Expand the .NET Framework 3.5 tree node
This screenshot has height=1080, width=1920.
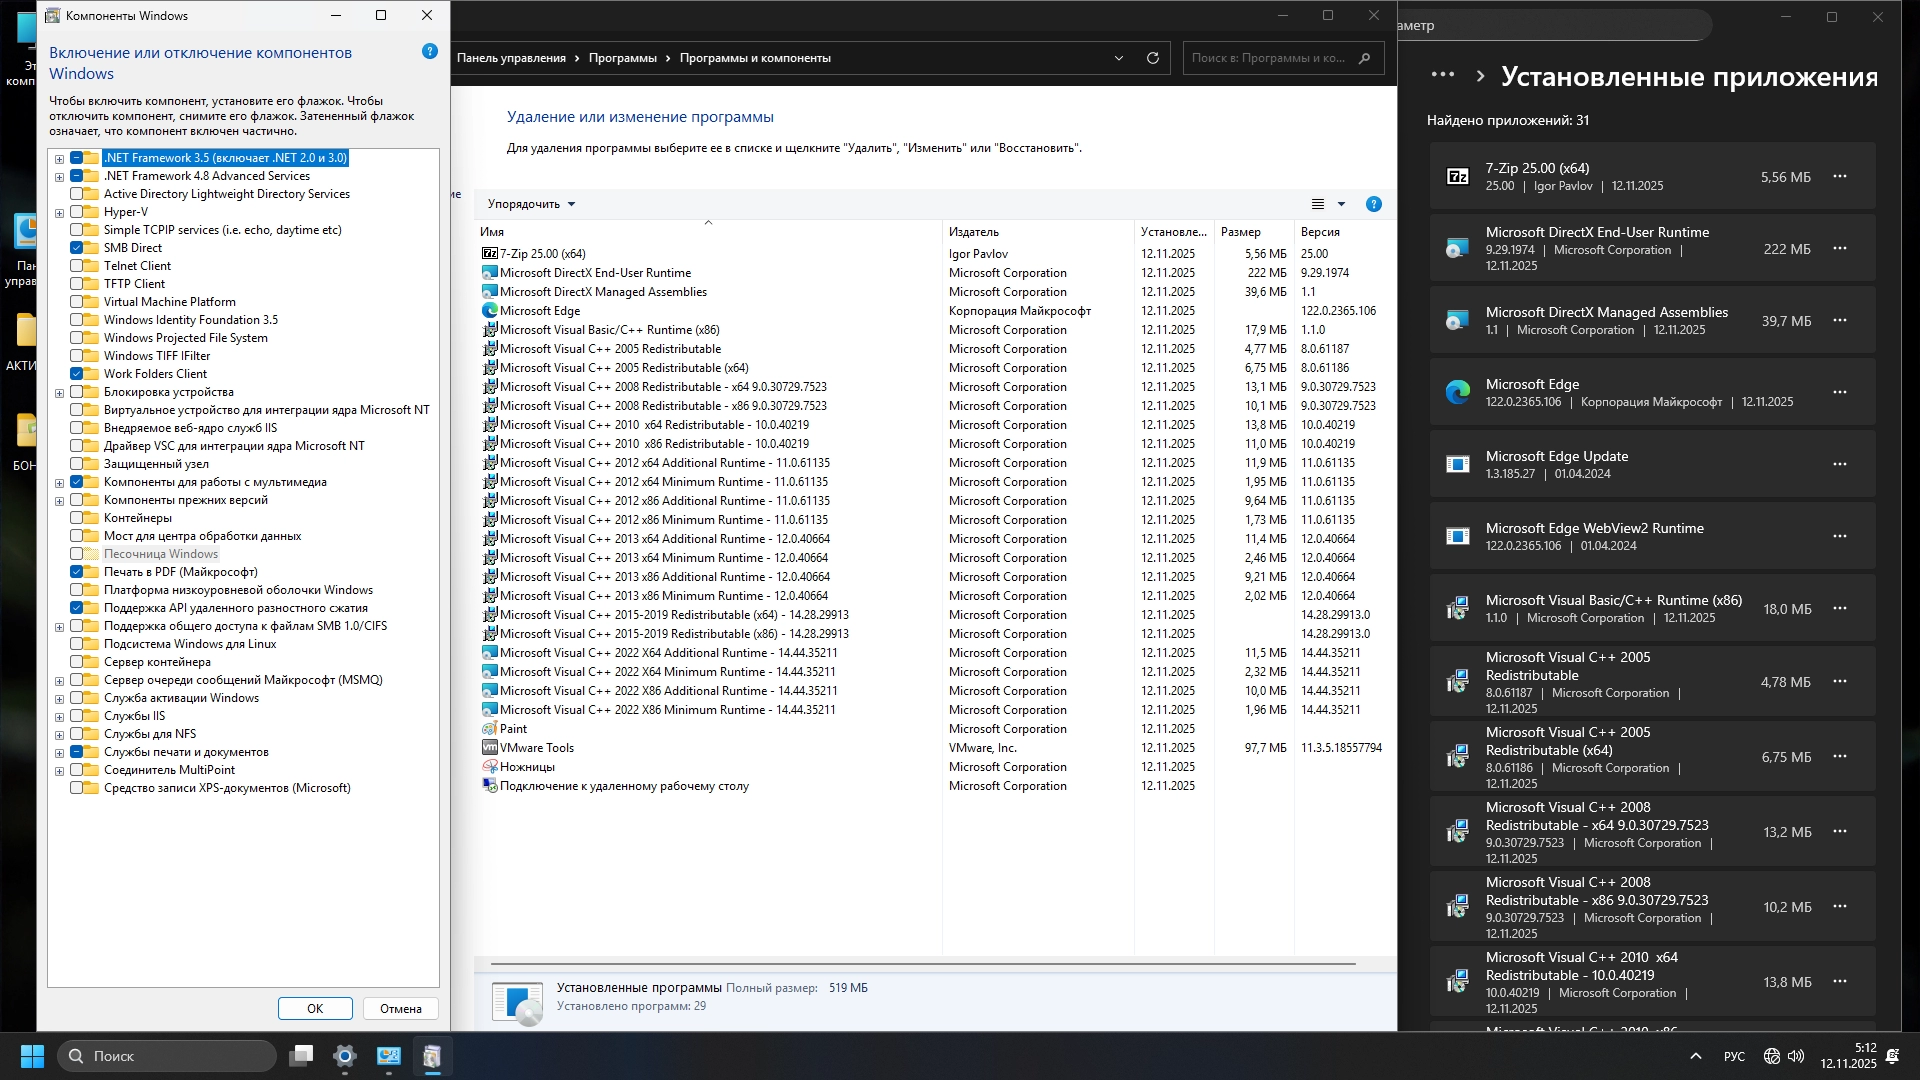point(59,159)
